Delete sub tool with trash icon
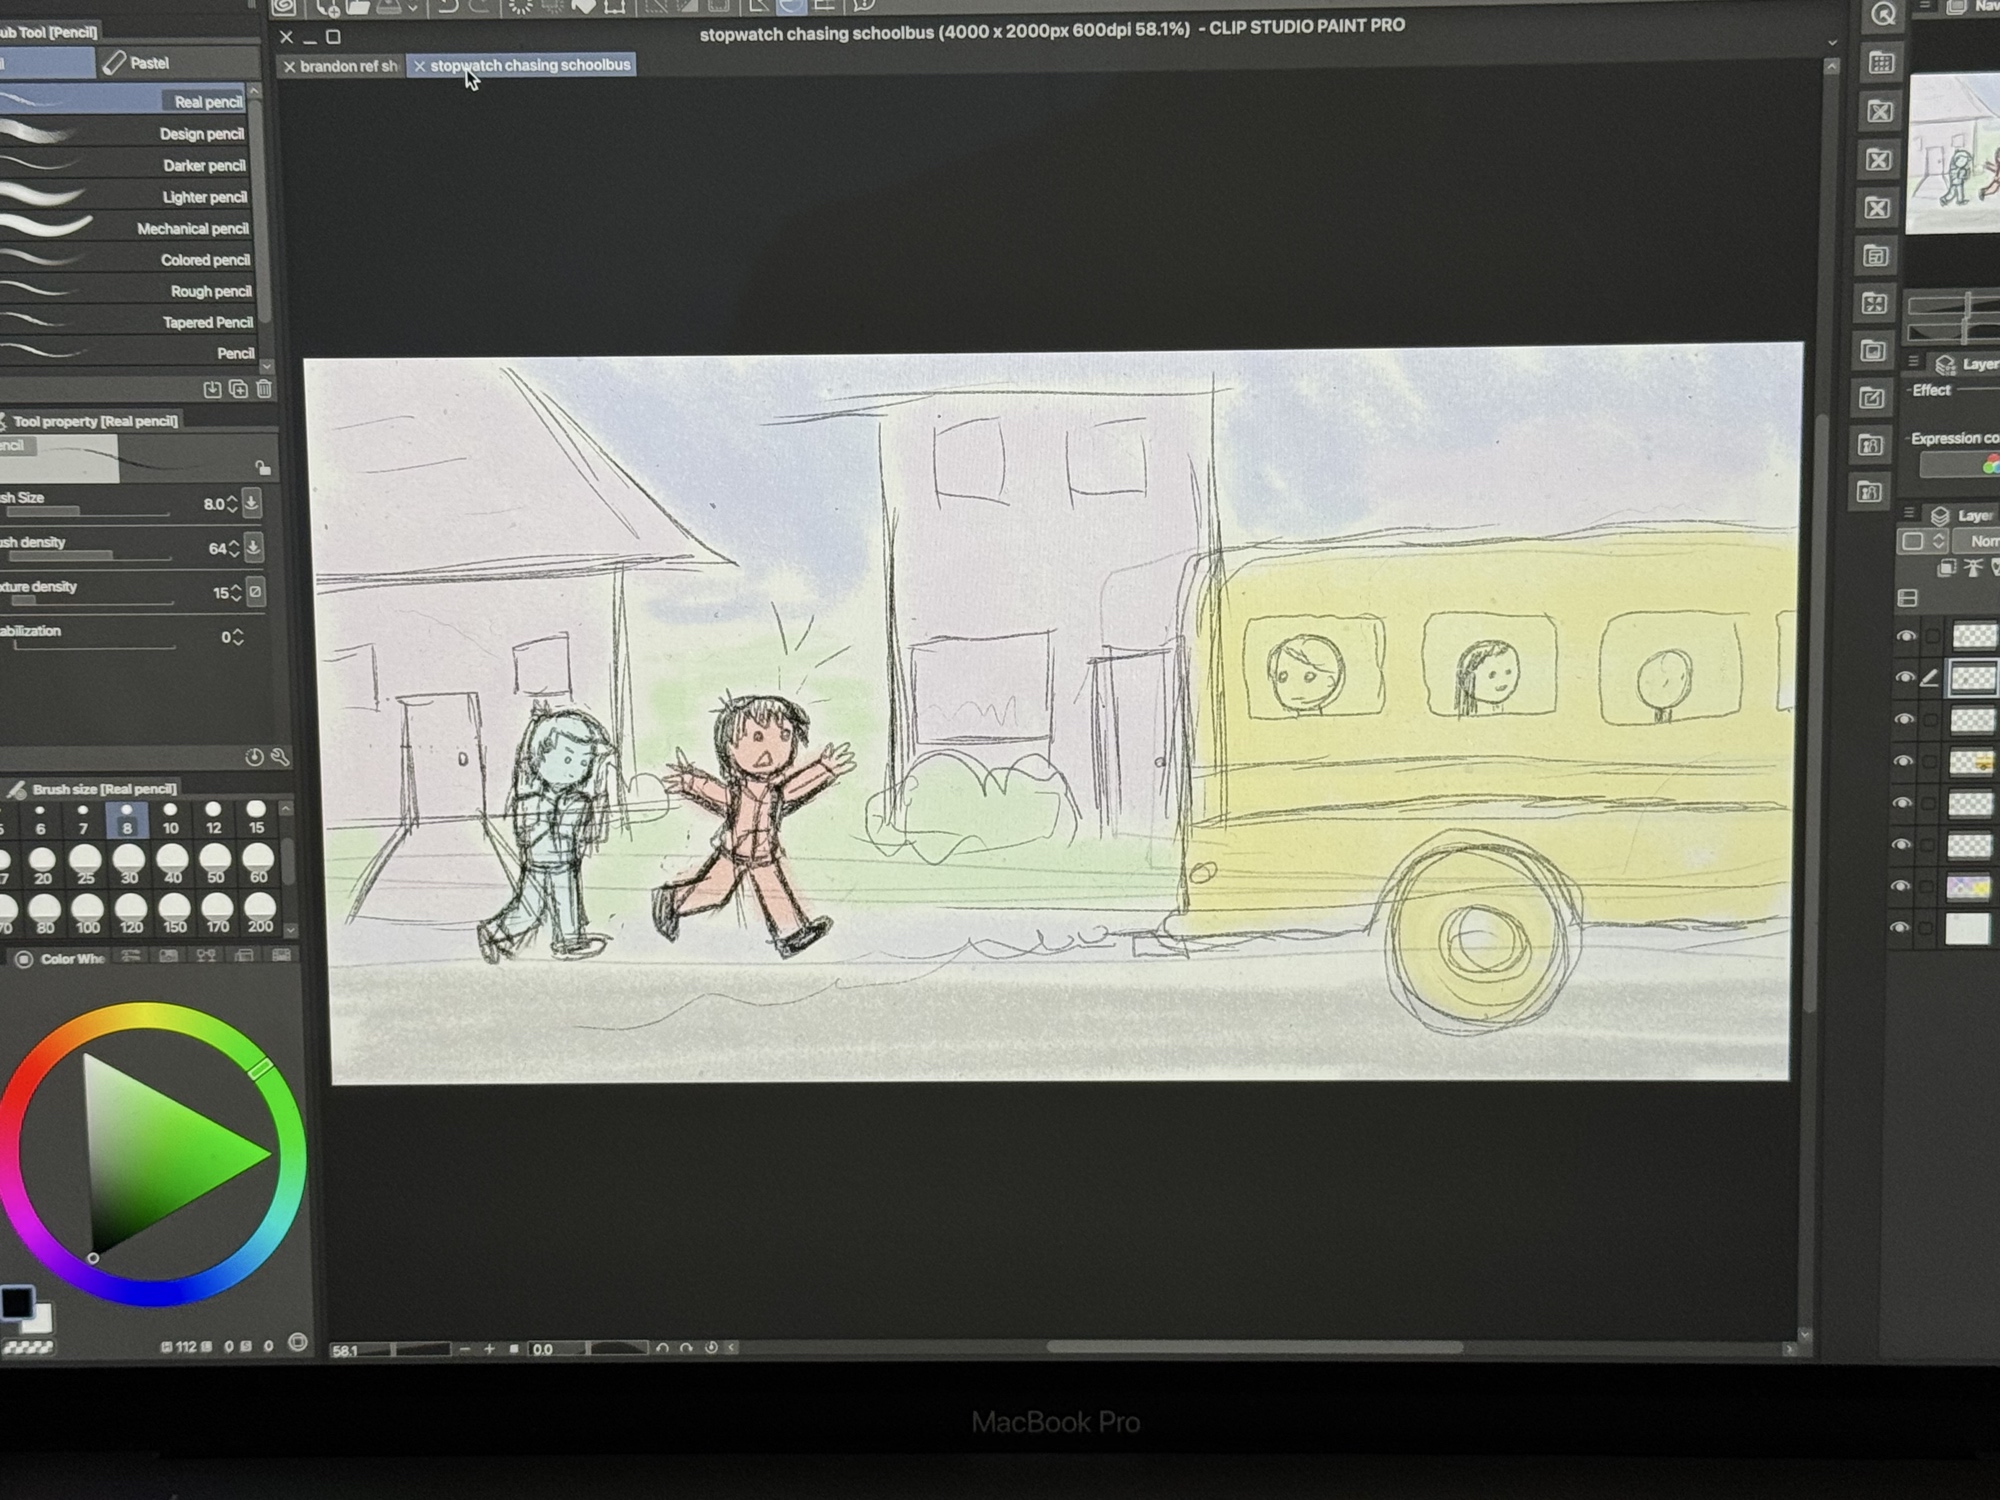Image resolution: width=2000 pixels, height=1500 pixels. coord(264,389)
